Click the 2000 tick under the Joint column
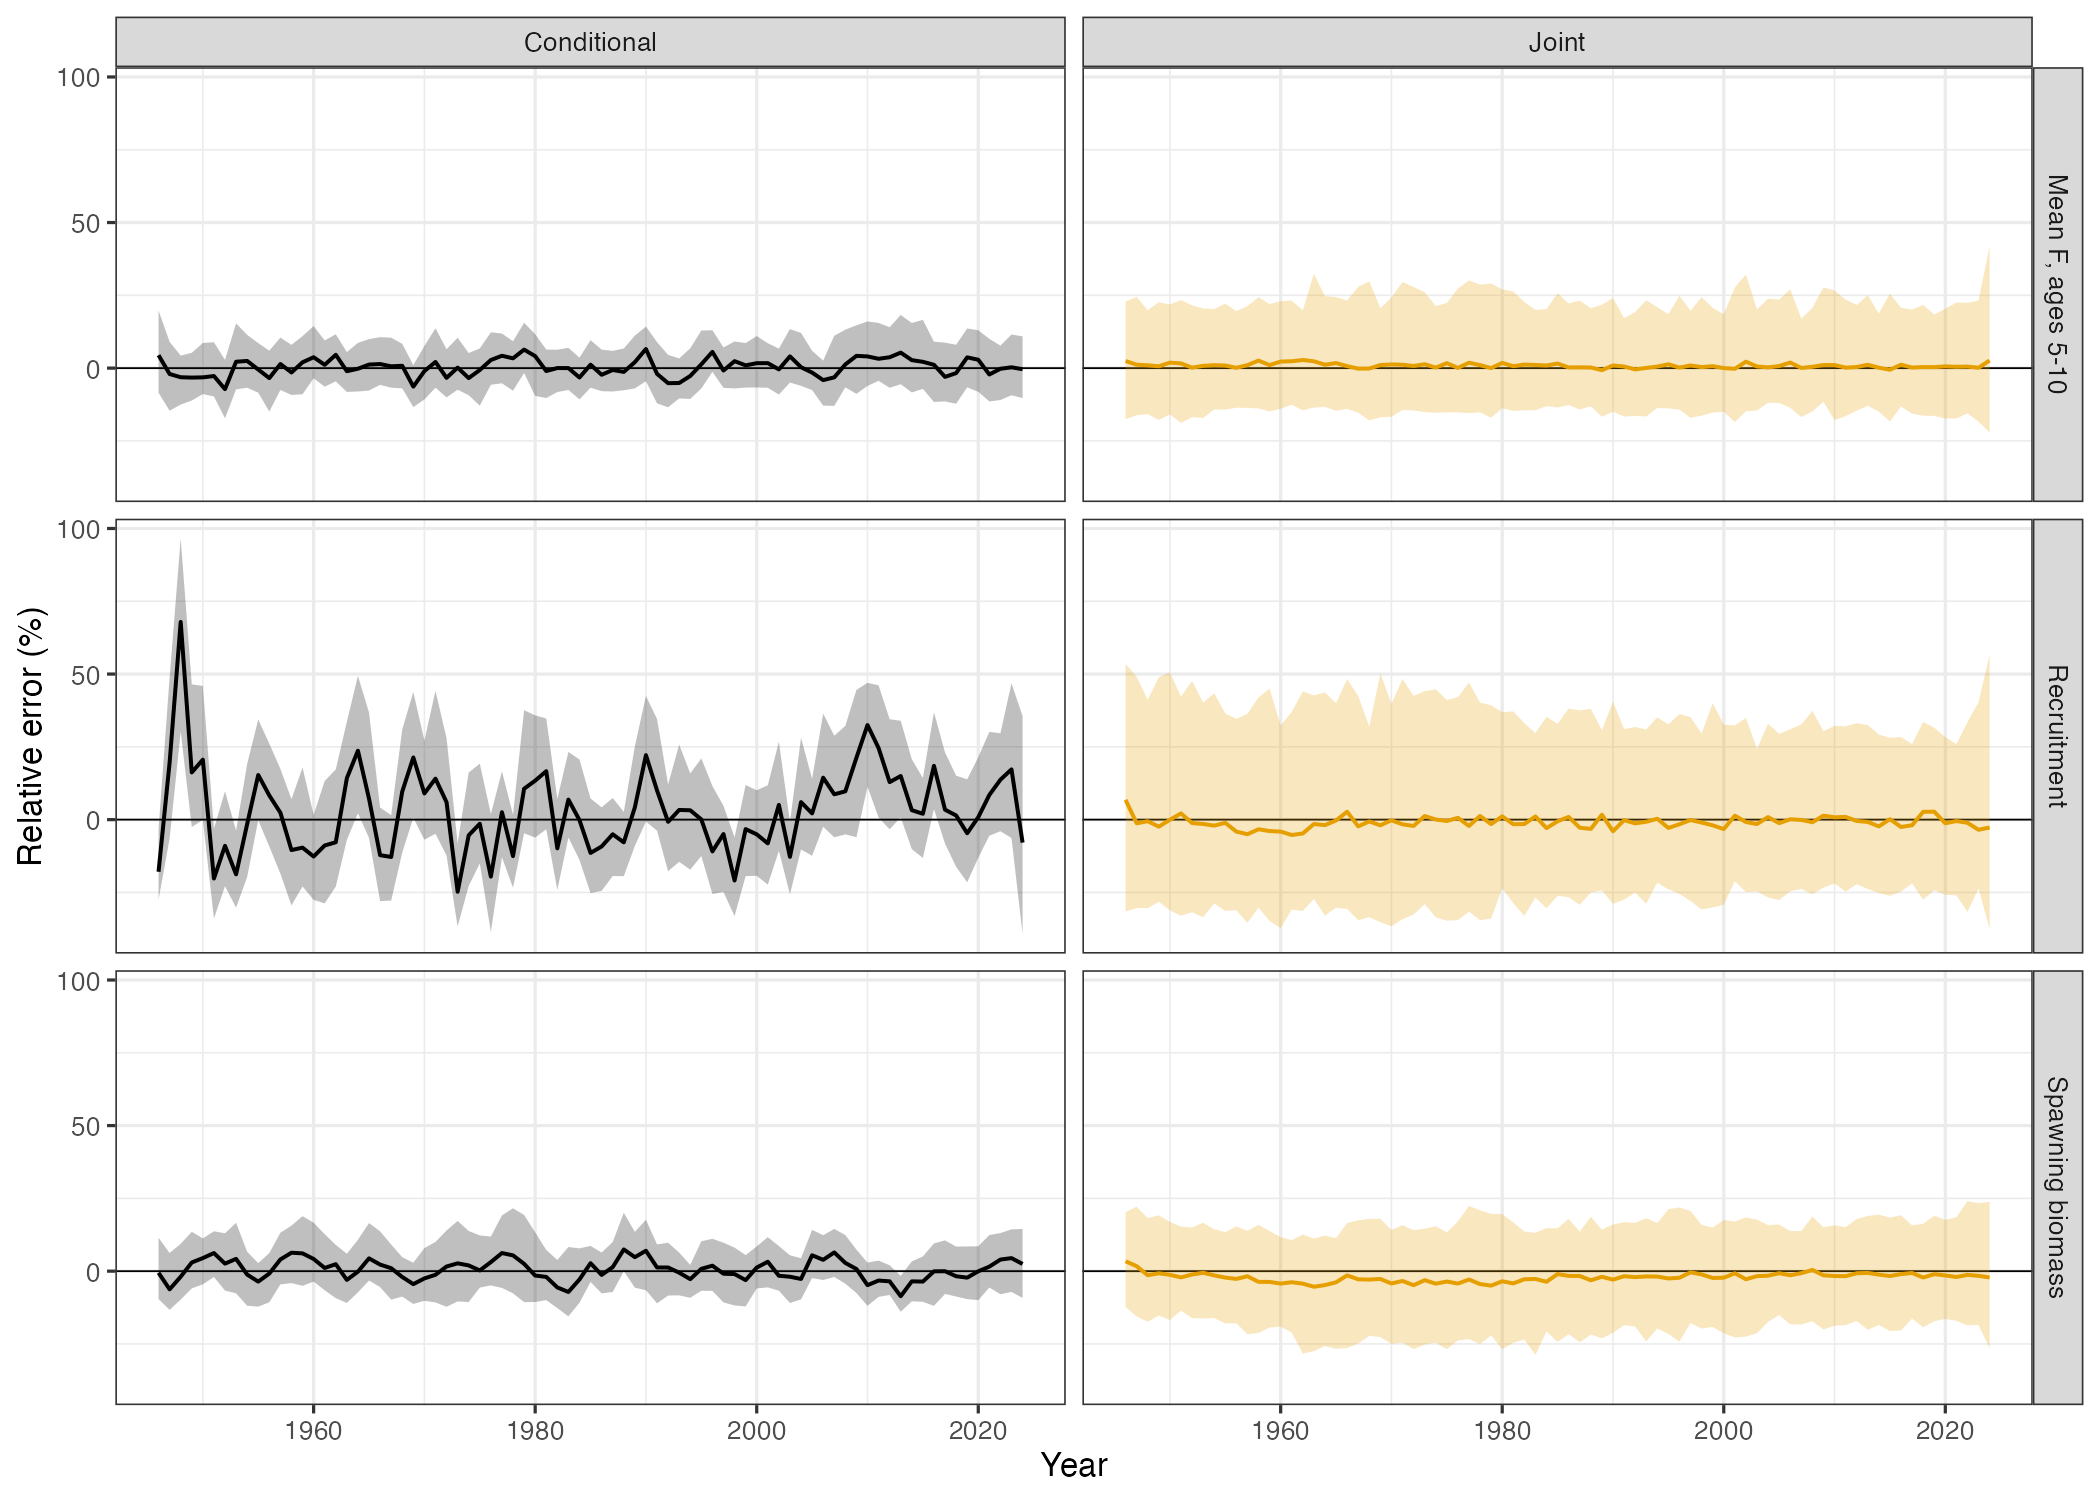Screen dimensions: 2100x1500 (1723, 1431)
